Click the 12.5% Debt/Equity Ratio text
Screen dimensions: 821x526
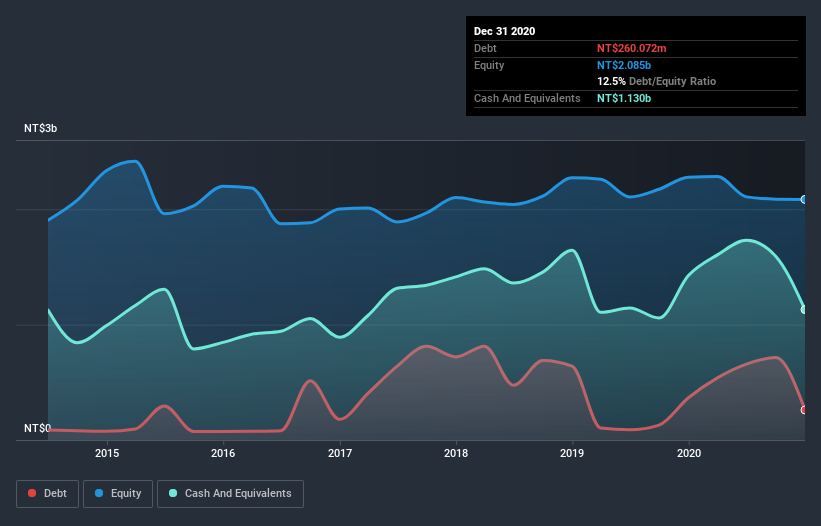657,81
